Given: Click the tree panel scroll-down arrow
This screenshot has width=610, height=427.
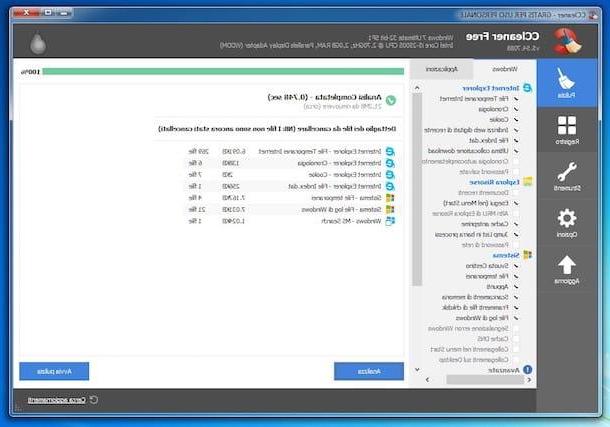Looking at the screenshot, I should click(x=417, y=369).
